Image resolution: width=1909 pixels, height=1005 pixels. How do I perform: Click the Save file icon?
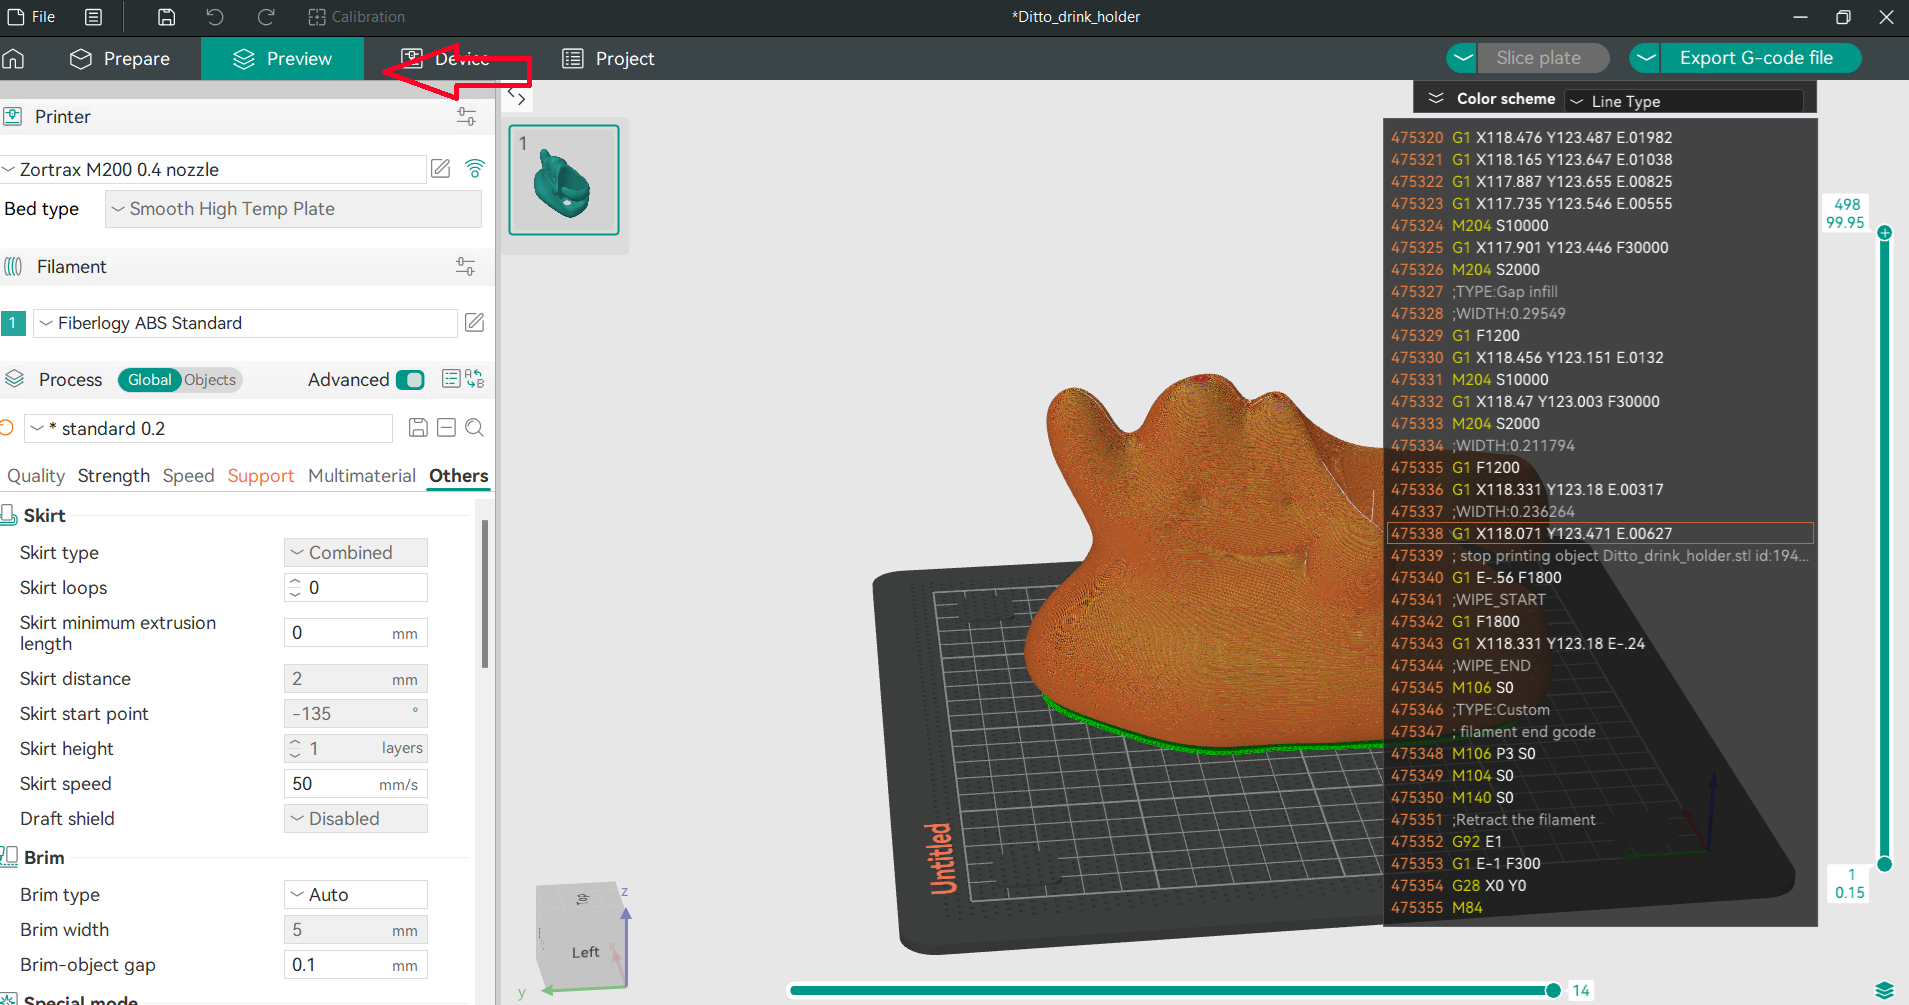coord(167,17)
